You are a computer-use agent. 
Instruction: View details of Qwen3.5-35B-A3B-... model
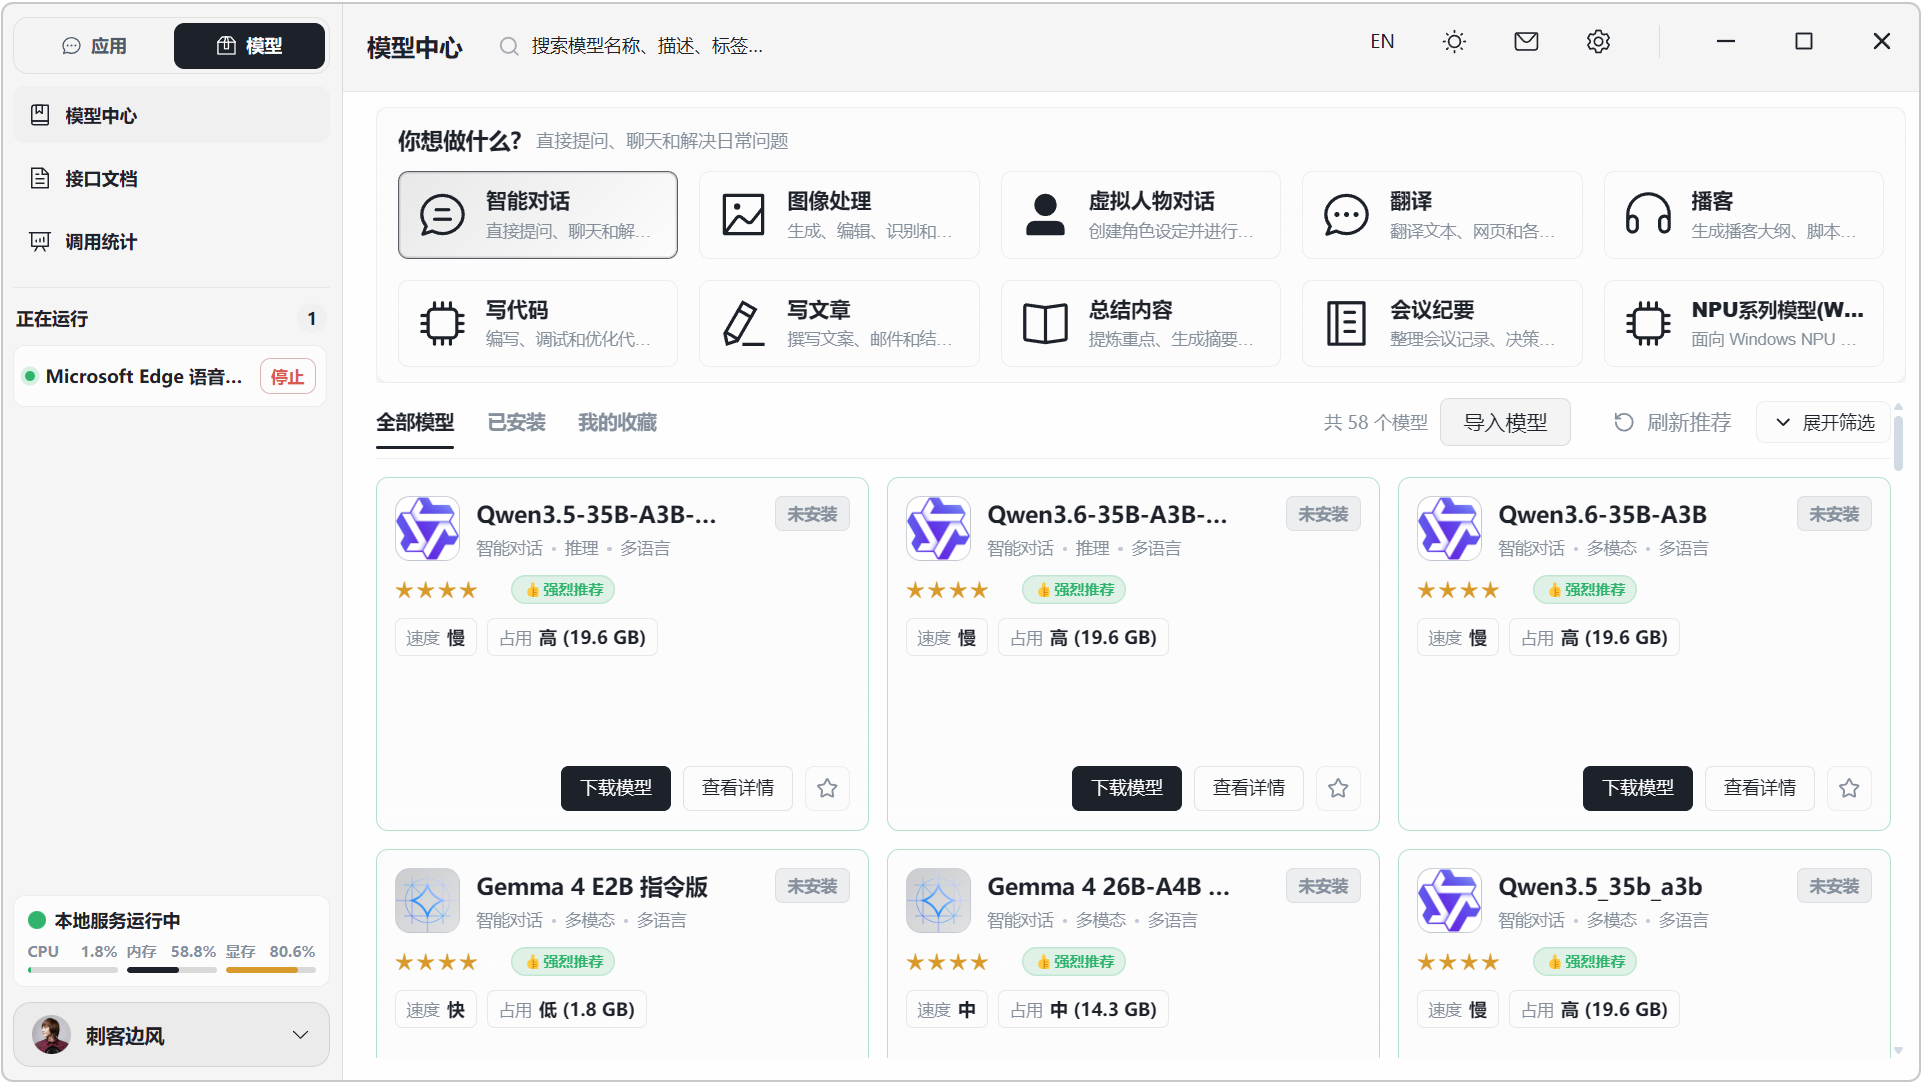pos(738,788)
